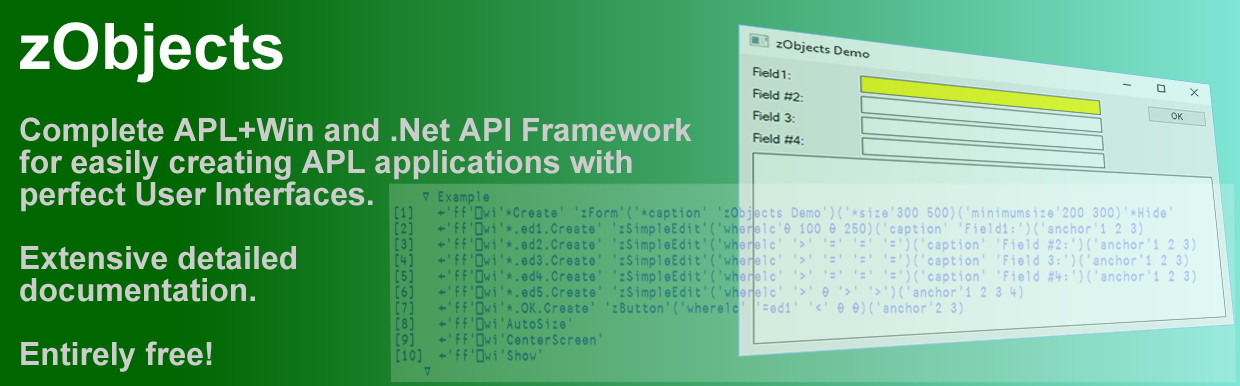The image size is (1240, 386).
Task: Click the Field1: label
Action: 772,74
